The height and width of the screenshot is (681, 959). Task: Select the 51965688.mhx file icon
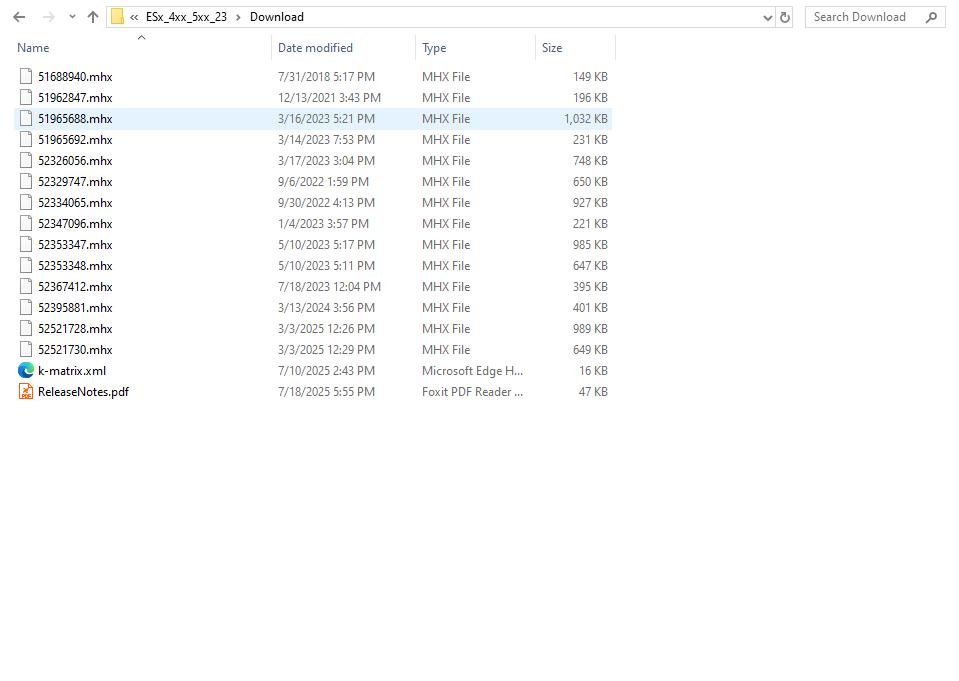[26, 118]
